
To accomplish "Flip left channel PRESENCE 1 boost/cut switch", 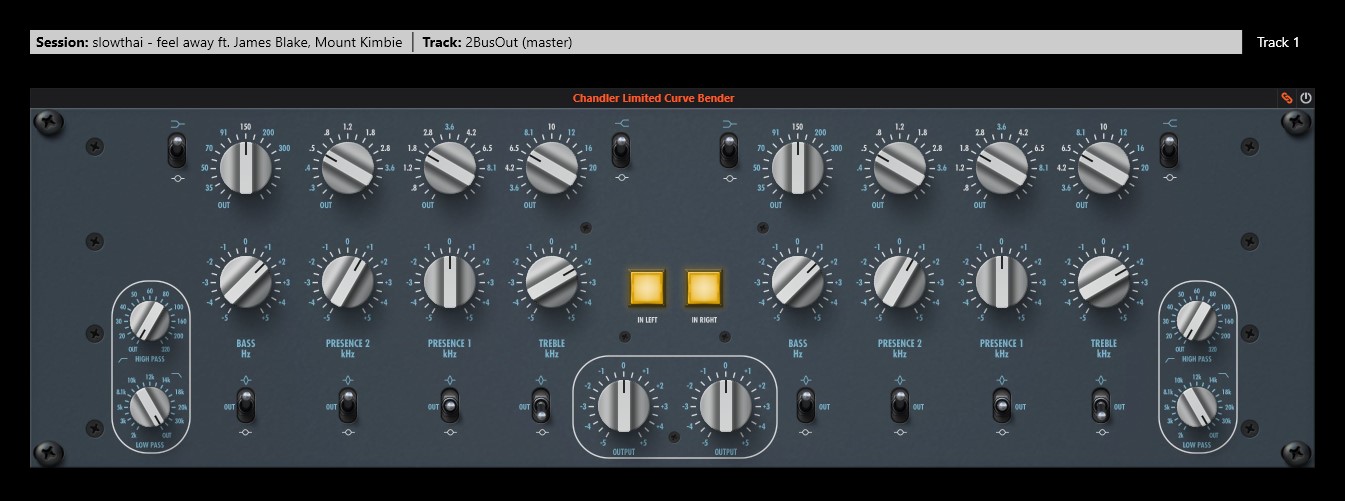I will [450, 406].
